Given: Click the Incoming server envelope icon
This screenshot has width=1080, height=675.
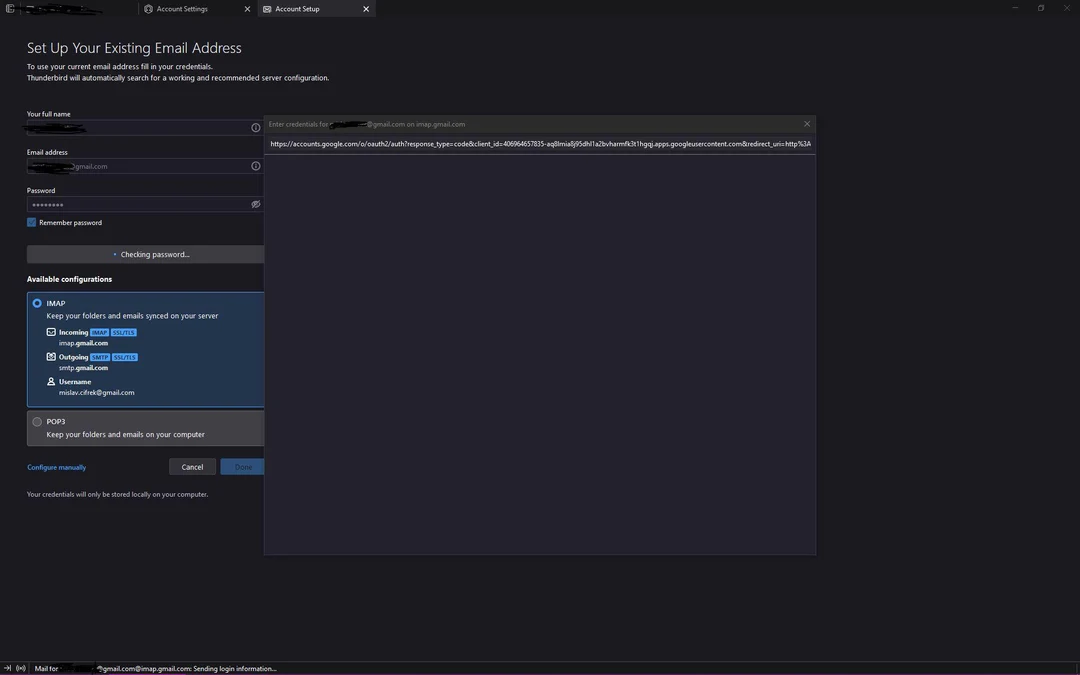Looking at the screenshot, I should click(x=50, y=331).
